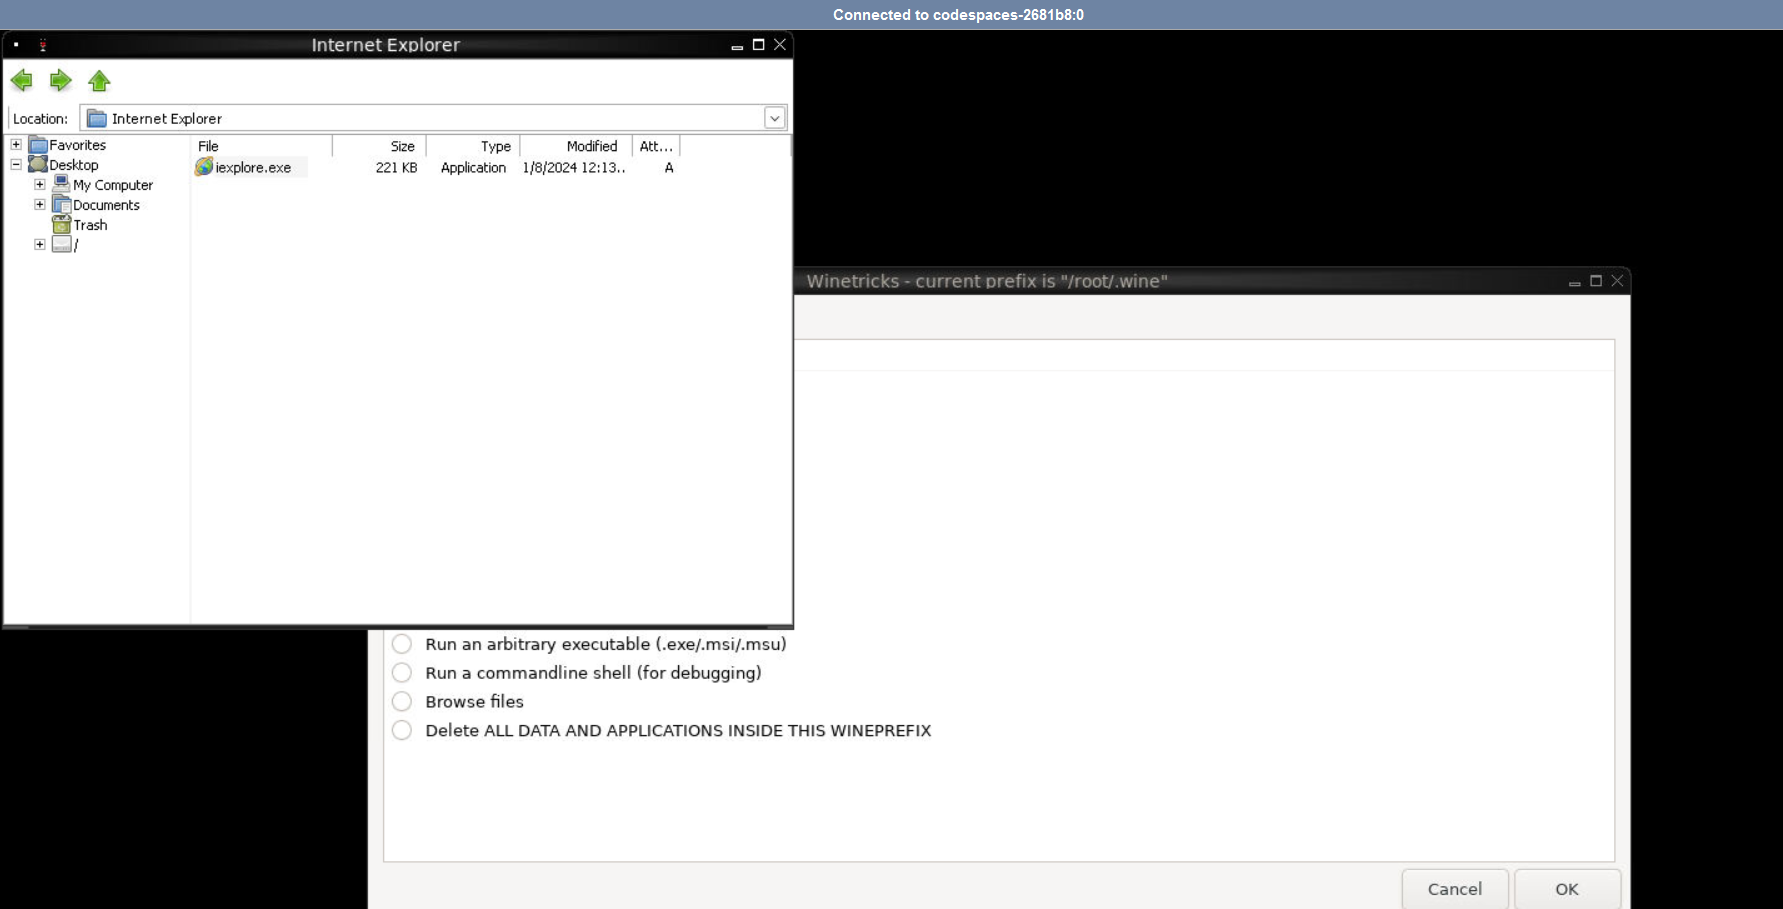Collapse the Desktop tree node
Image resolution: width=1783 pixels, height=909 pixels.
[16, 165]
